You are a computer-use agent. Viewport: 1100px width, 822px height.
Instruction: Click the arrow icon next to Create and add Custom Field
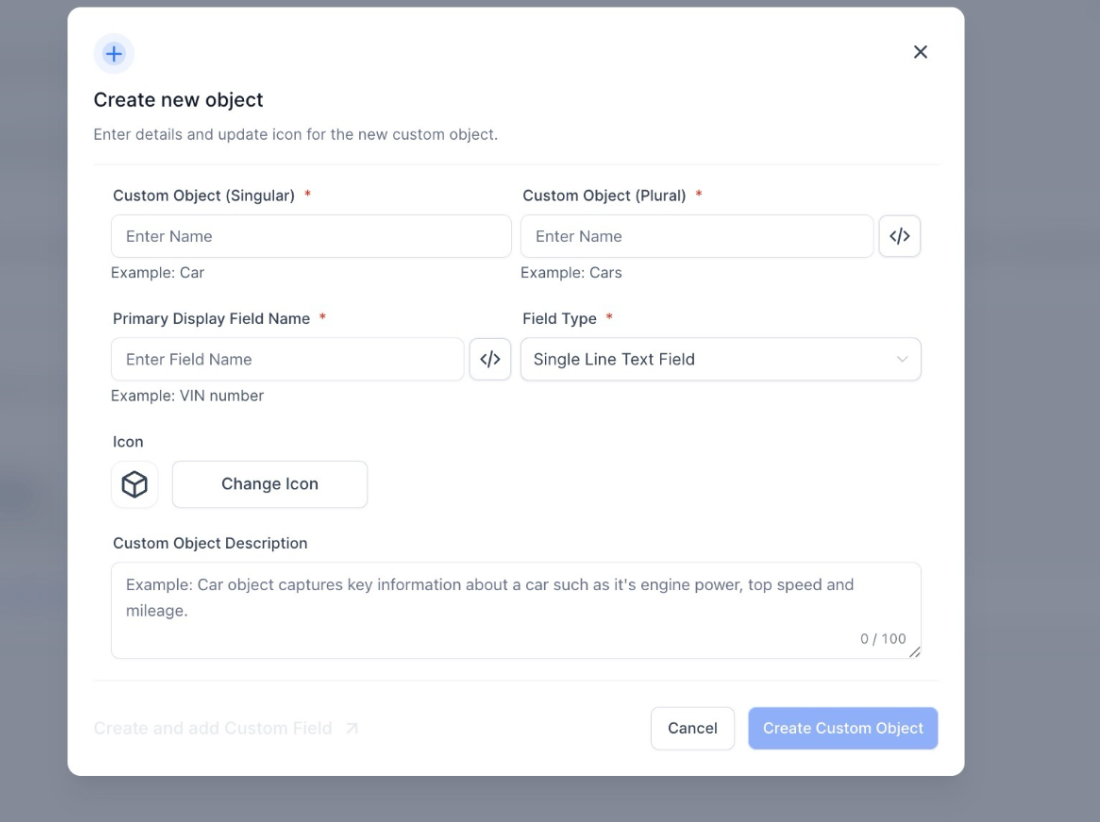(x=352, y=729)
